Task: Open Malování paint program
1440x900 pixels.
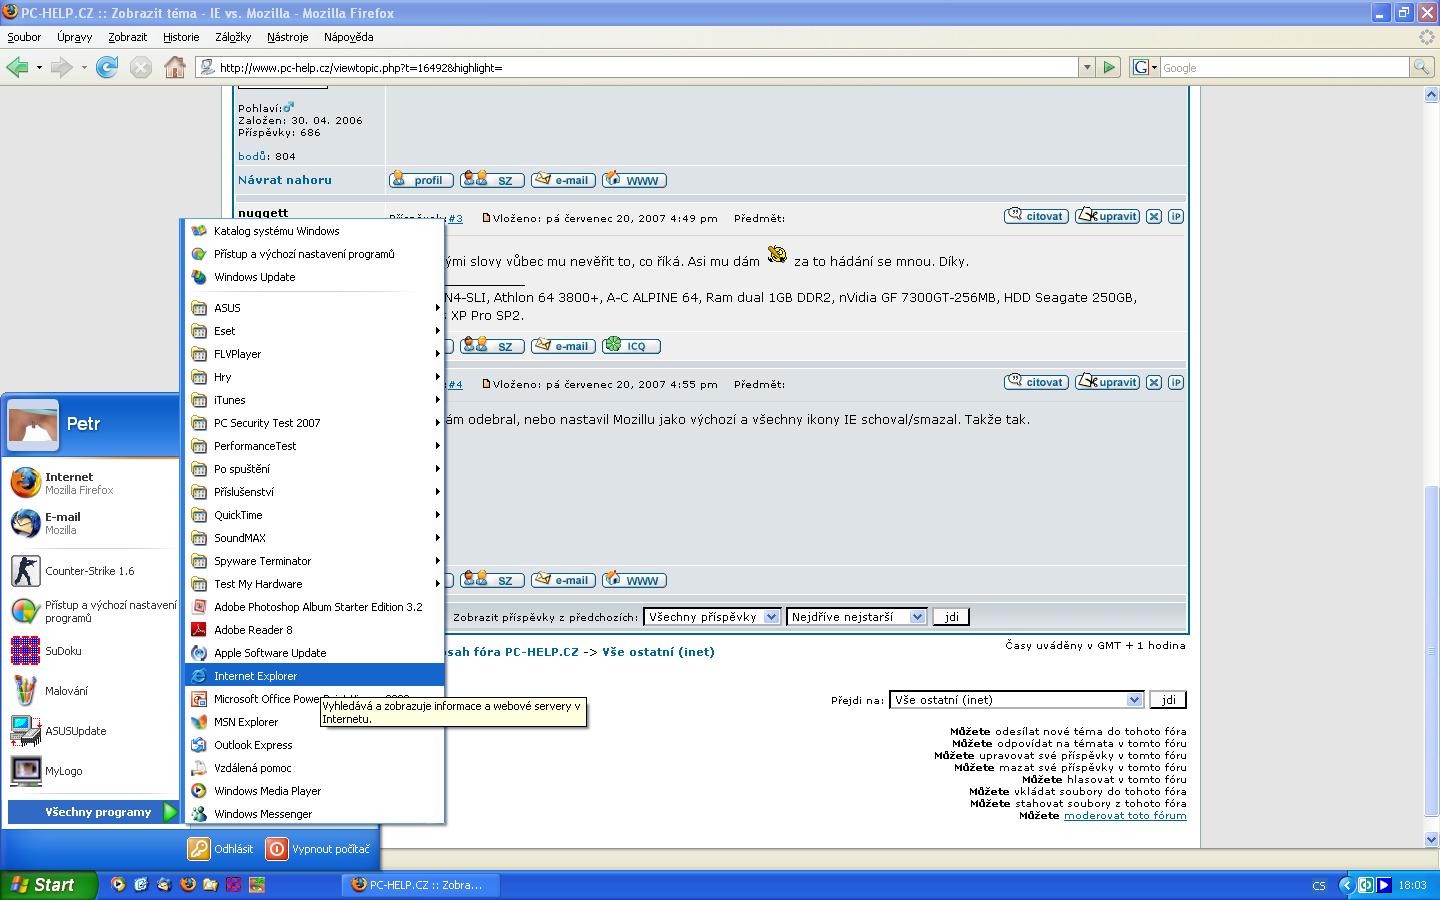Action: point(66,691)
